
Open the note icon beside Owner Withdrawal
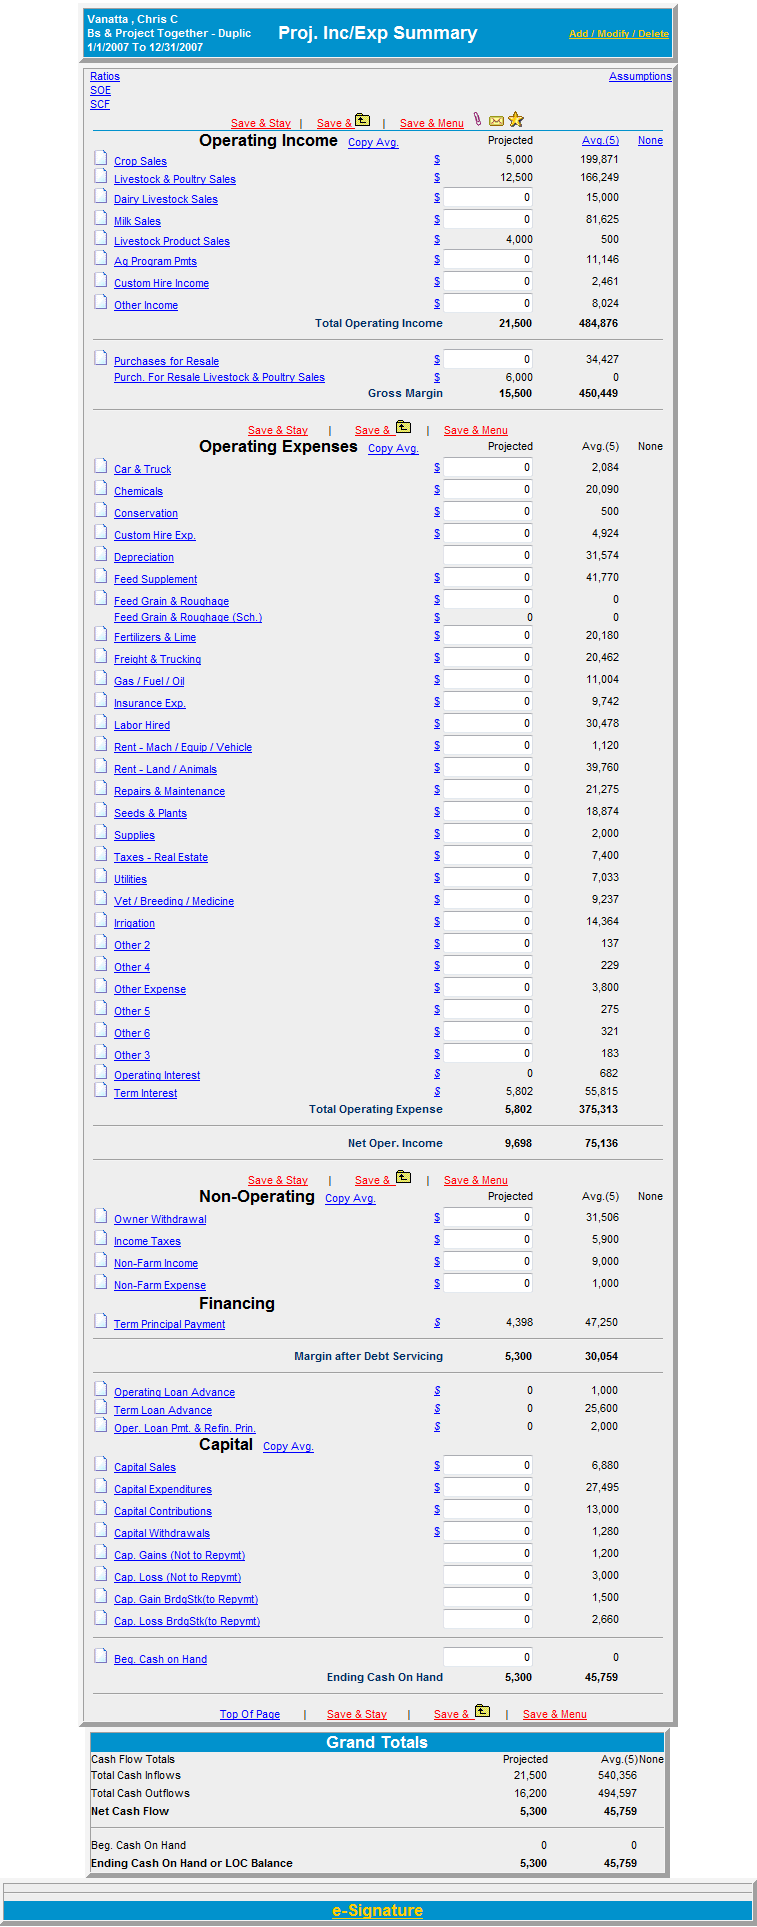101,1216
